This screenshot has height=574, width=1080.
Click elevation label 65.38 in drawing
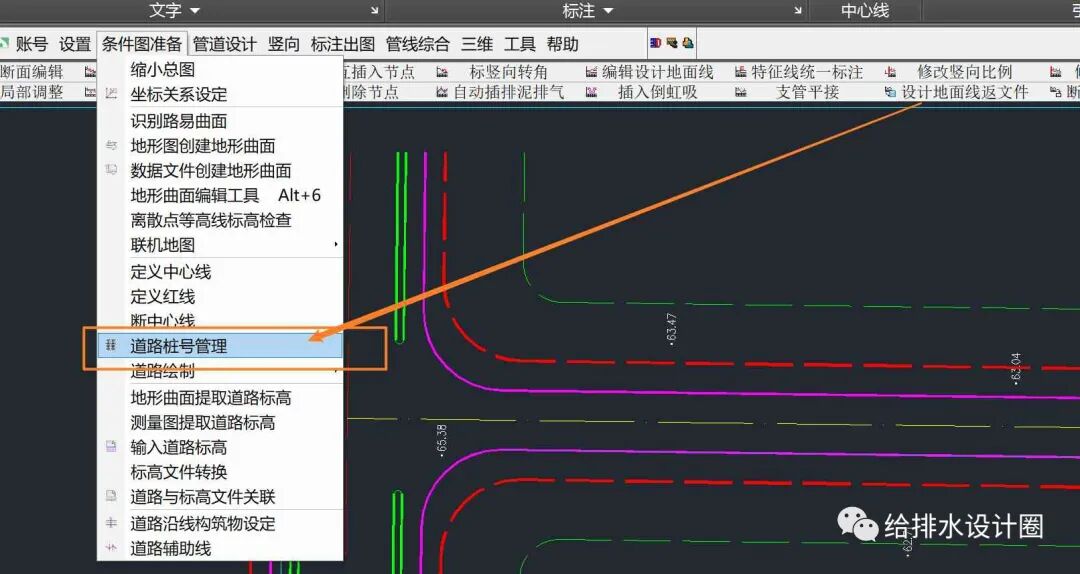(x=442, y=440)
